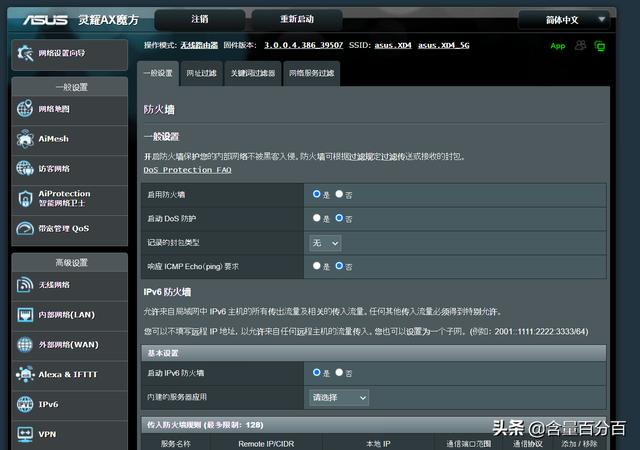Click the 基本设置 section header
640x450 pixels.
373,353
